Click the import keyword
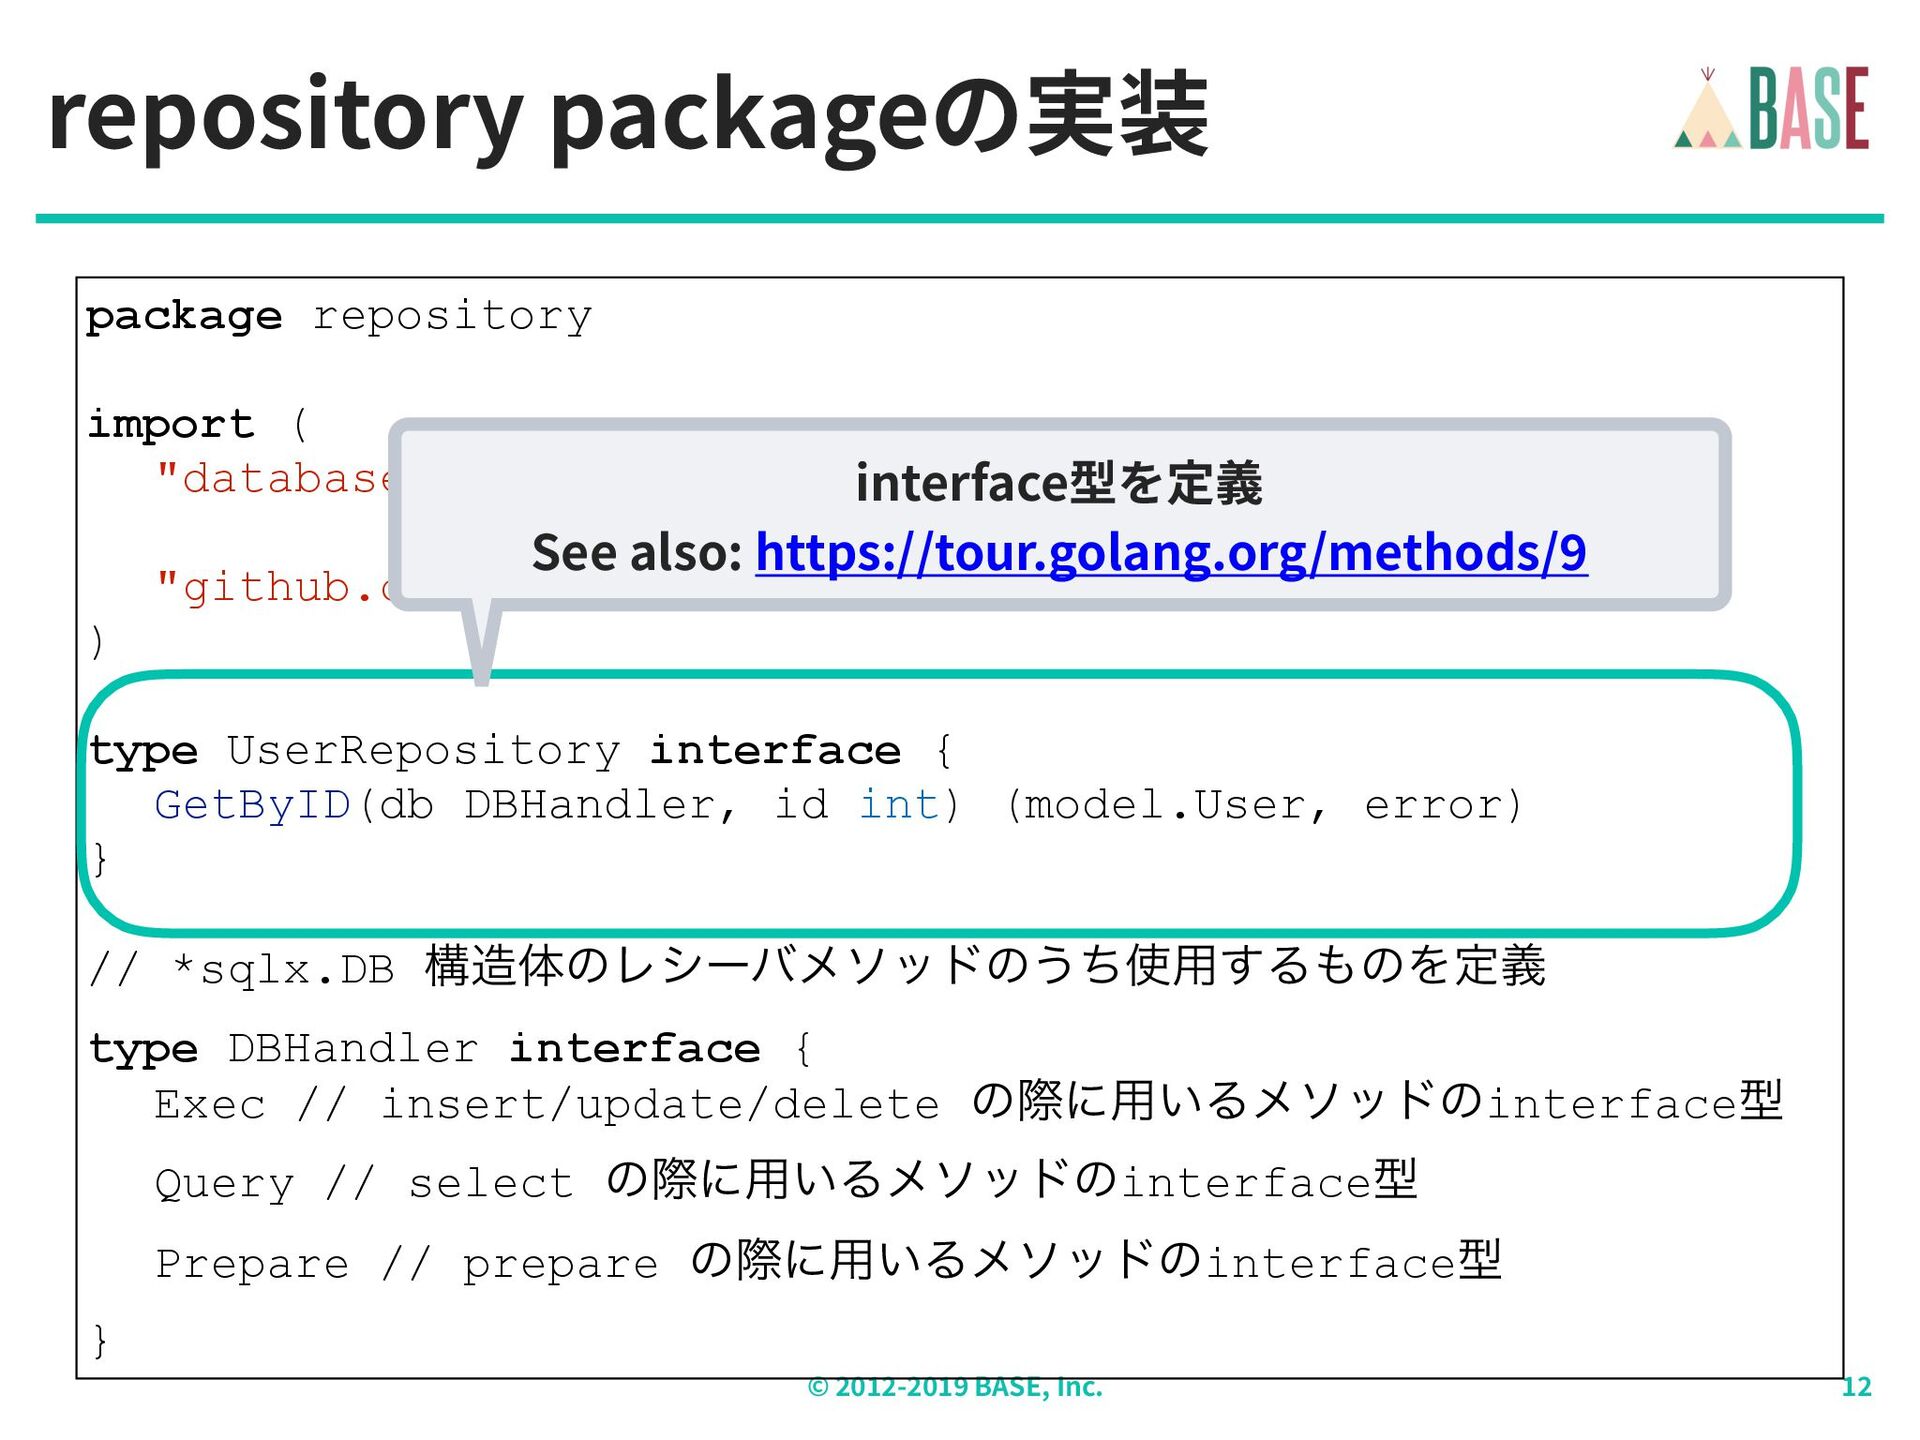Image resolution: width=1920 pixels, height=1440 pixels. click(x=171, y=424)
